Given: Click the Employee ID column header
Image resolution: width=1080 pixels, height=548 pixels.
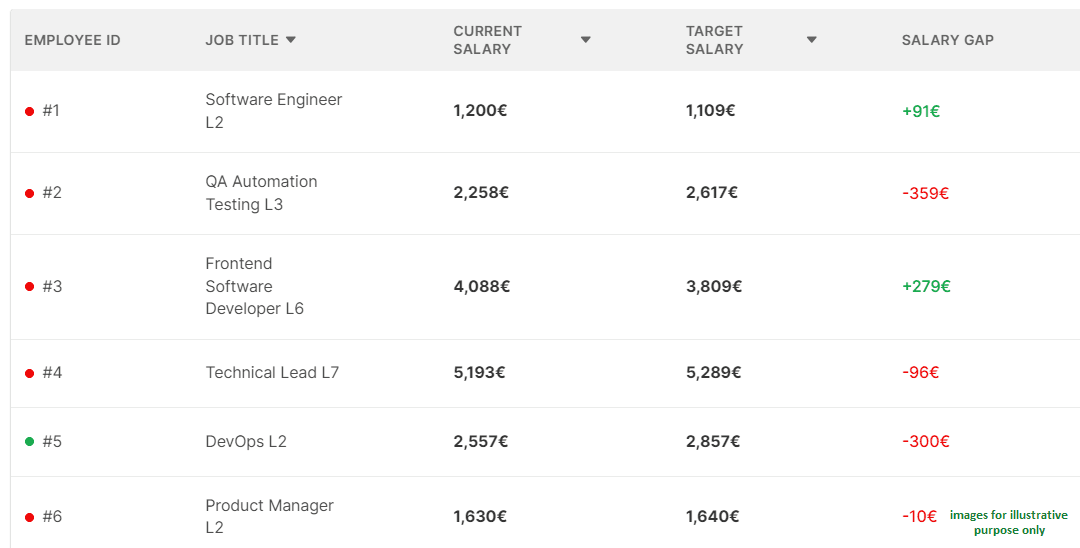Looking at the screenshot, I should tap(72, 40).
